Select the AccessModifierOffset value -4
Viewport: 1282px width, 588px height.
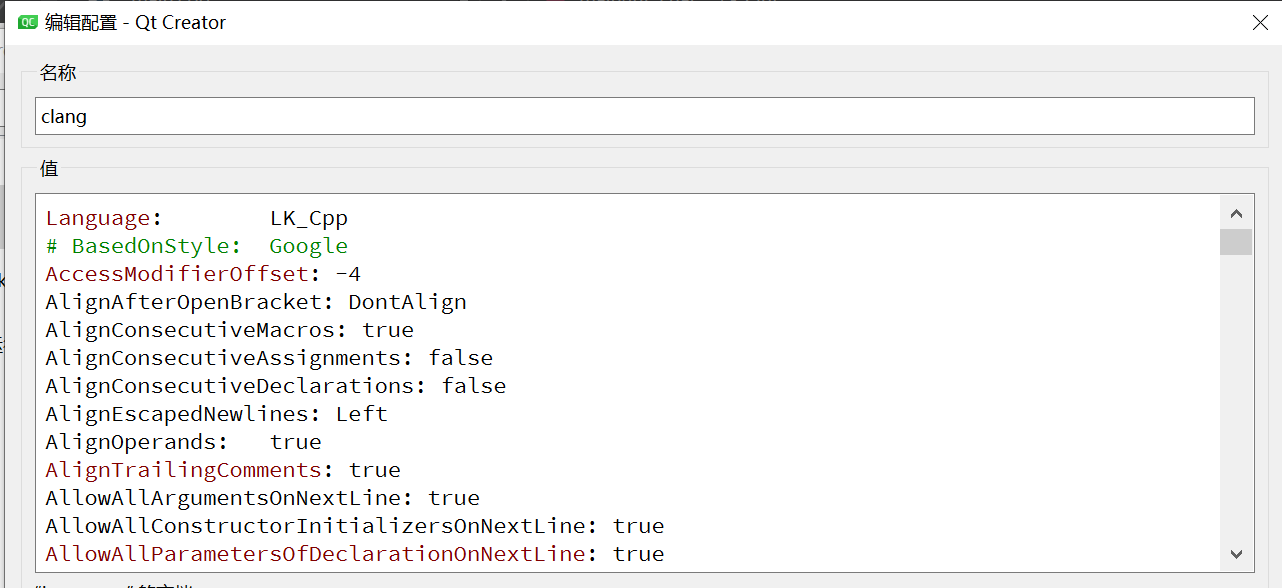(x=350, y=274)
